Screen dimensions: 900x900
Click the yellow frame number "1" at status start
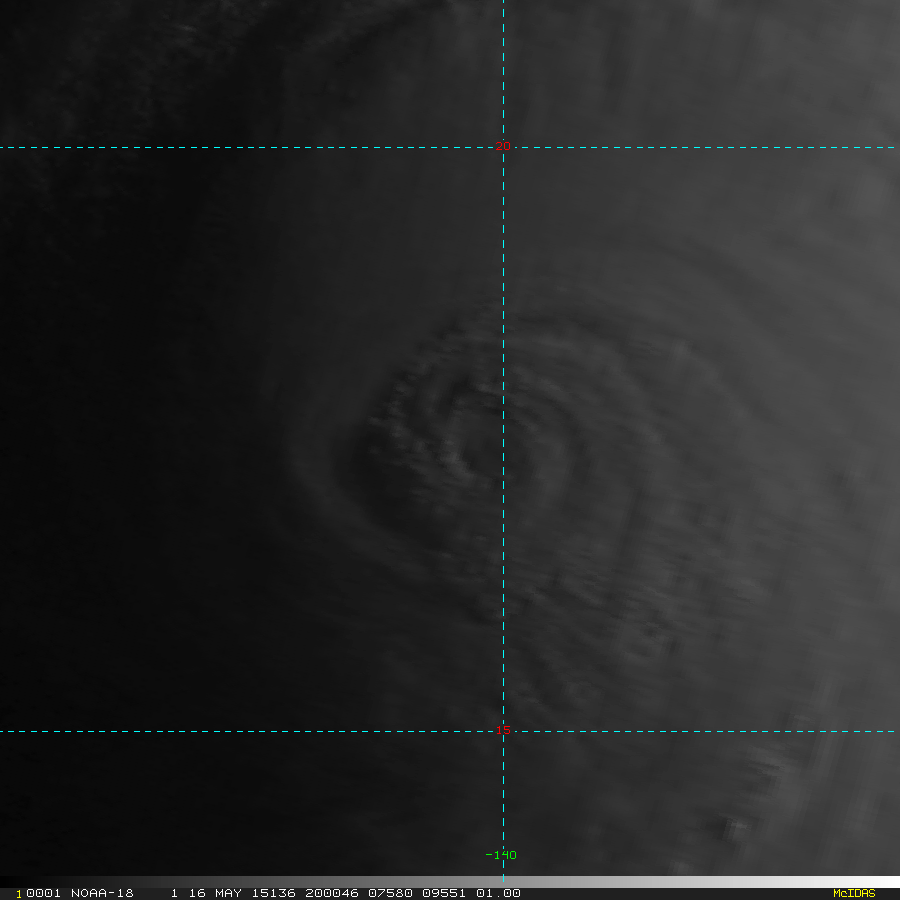point(19,894)
